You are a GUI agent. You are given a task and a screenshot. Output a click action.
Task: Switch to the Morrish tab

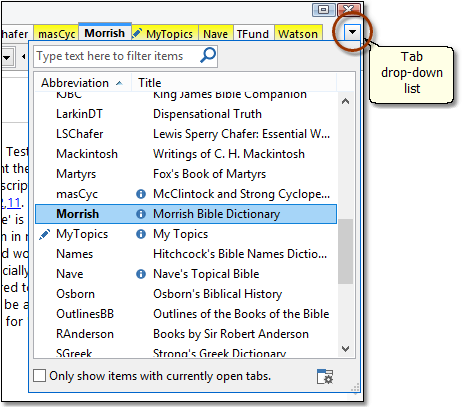point(105,33)
